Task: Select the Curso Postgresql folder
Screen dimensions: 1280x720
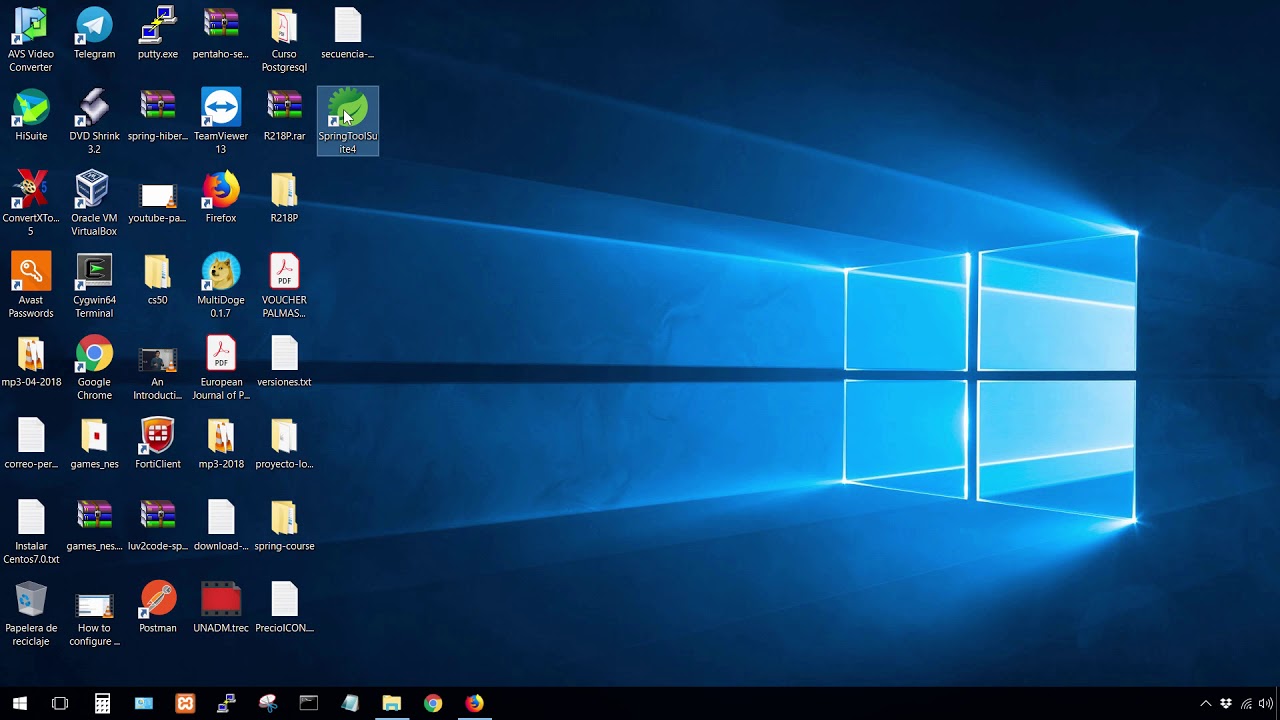Action: [x=284, y=40]
